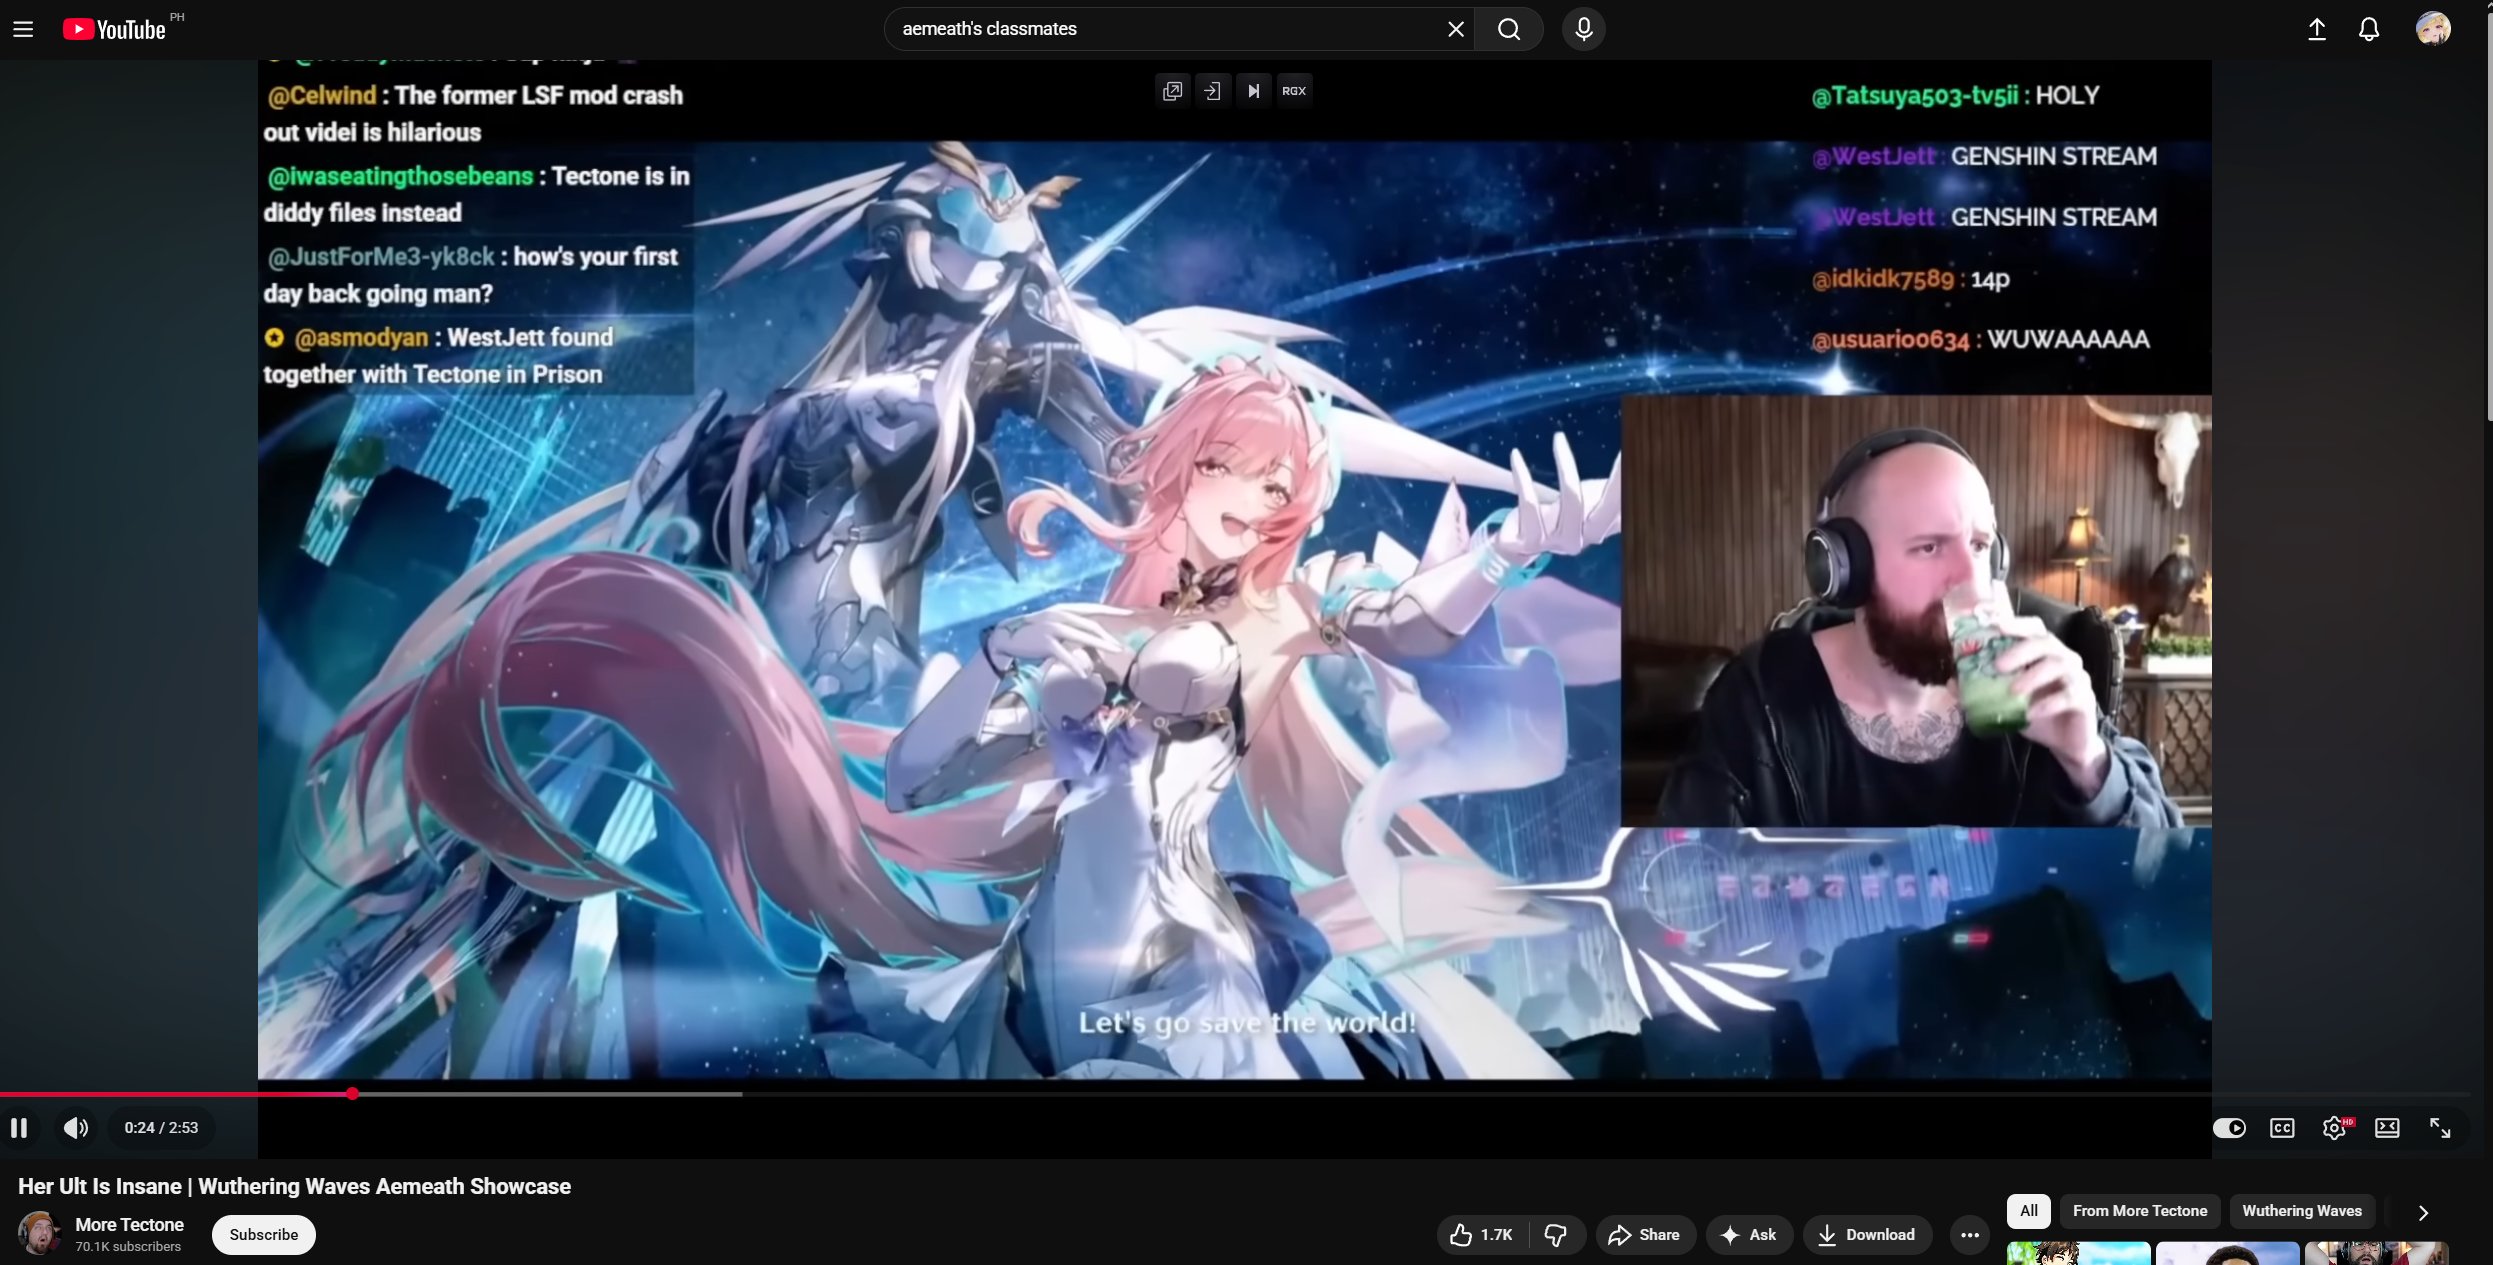Select the From More Tectone chip
Viewport: 2493px width, 1265px height.
[x=2139, y=1211]
